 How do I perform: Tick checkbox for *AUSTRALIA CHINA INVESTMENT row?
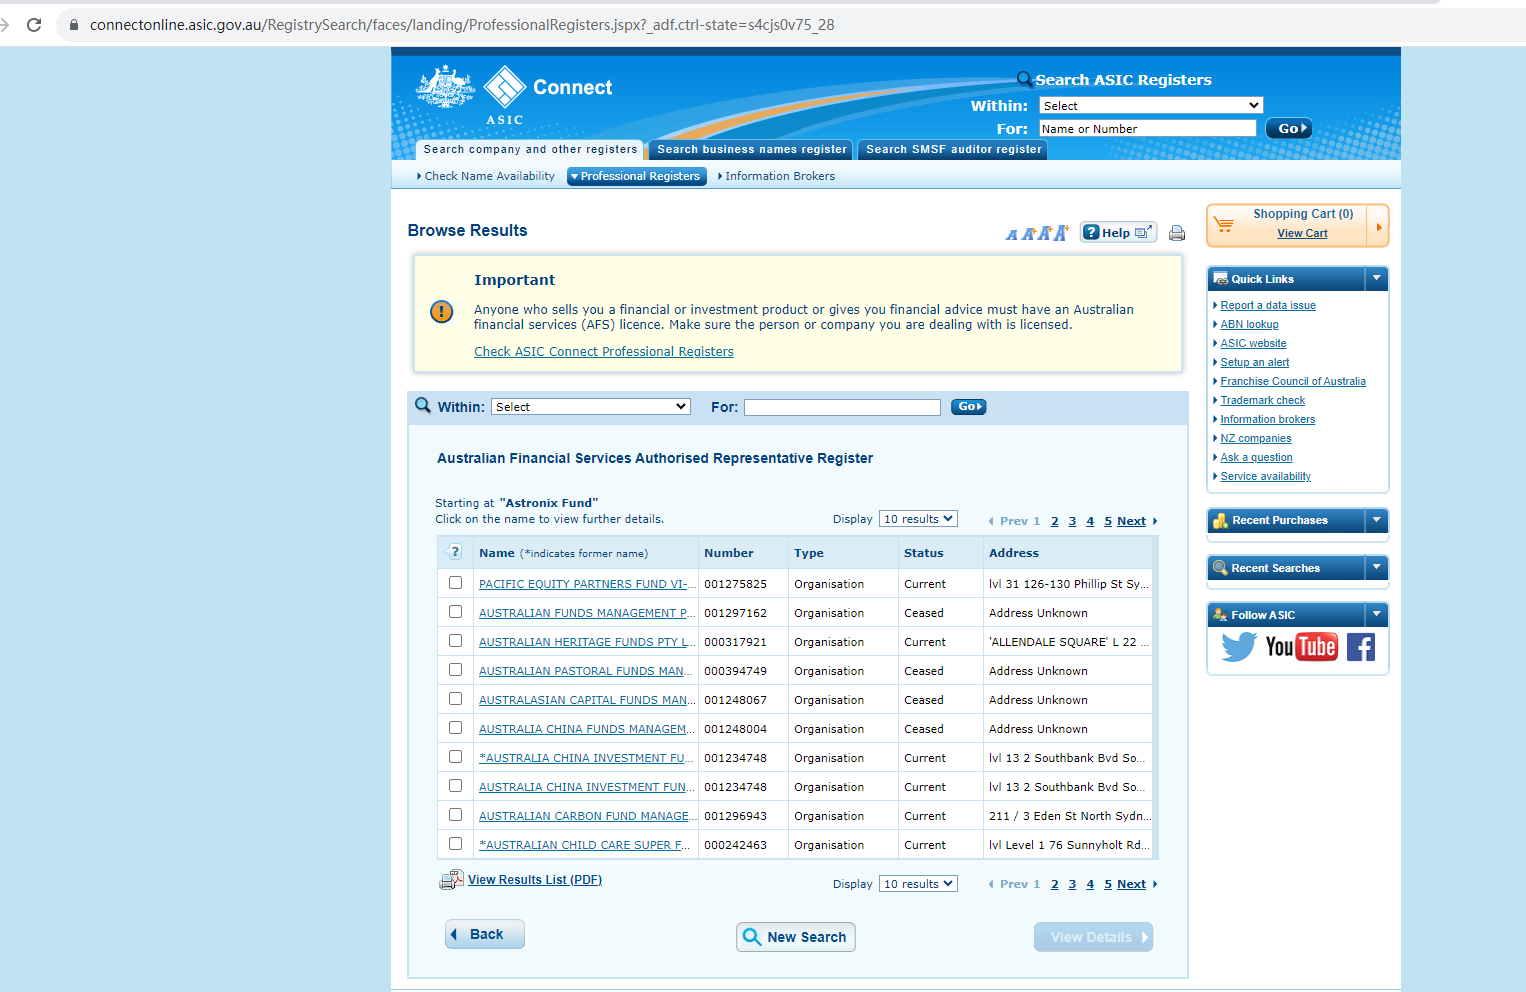tap(456, 757)
